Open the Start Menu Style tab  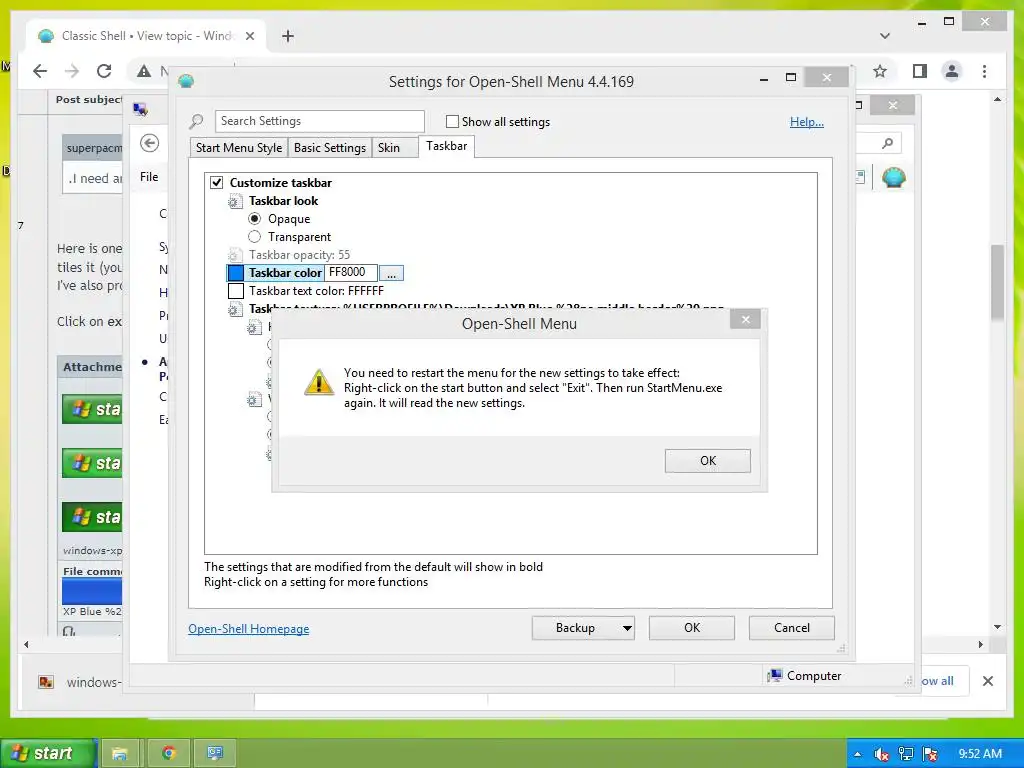point(238,148)
